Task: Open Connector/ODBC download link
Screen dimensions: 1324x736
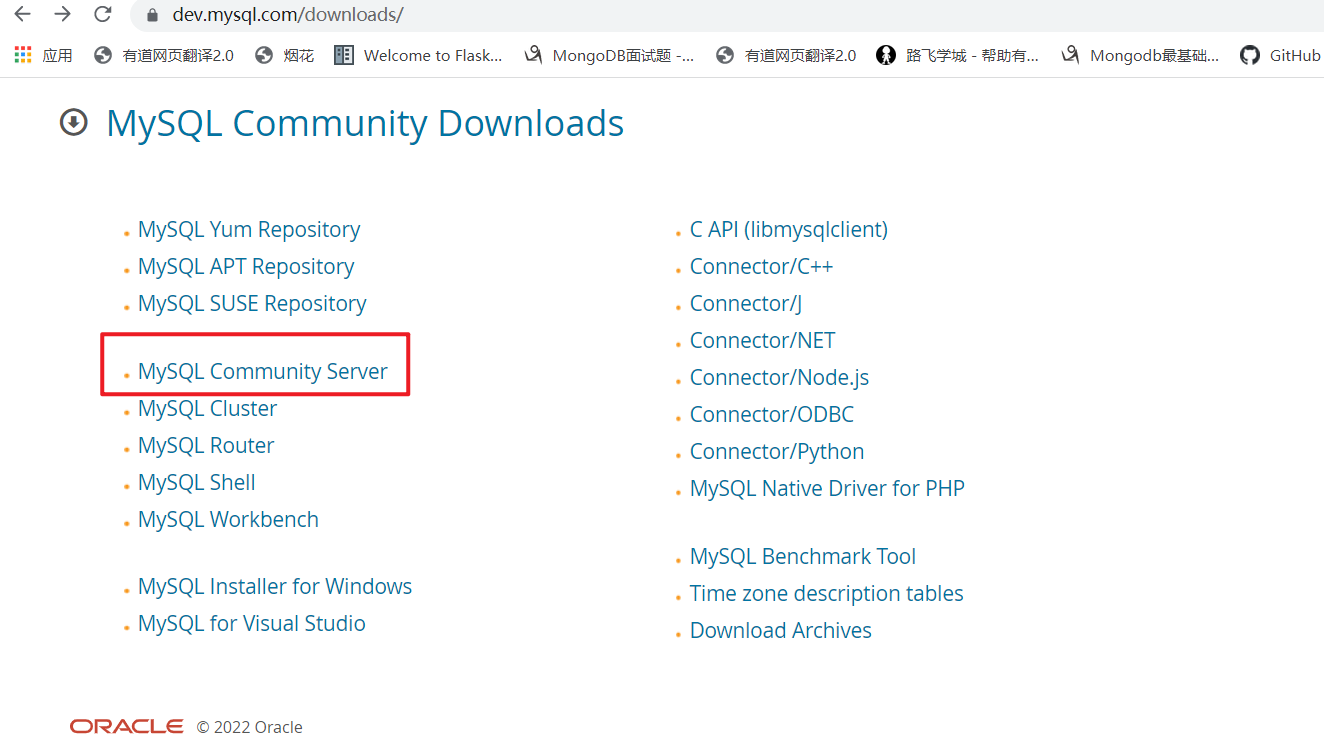Action: coord(772,415)
